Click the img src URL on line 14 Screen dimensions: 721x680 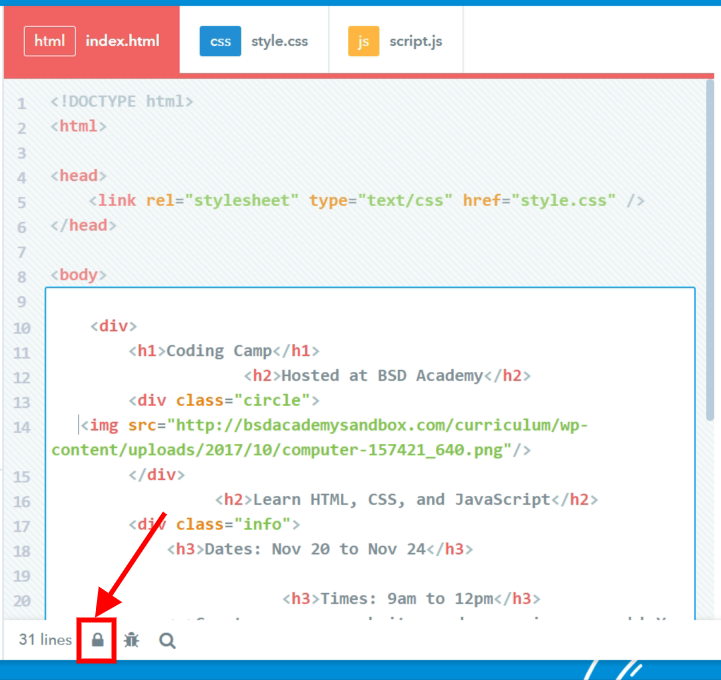tap(320, 437)
